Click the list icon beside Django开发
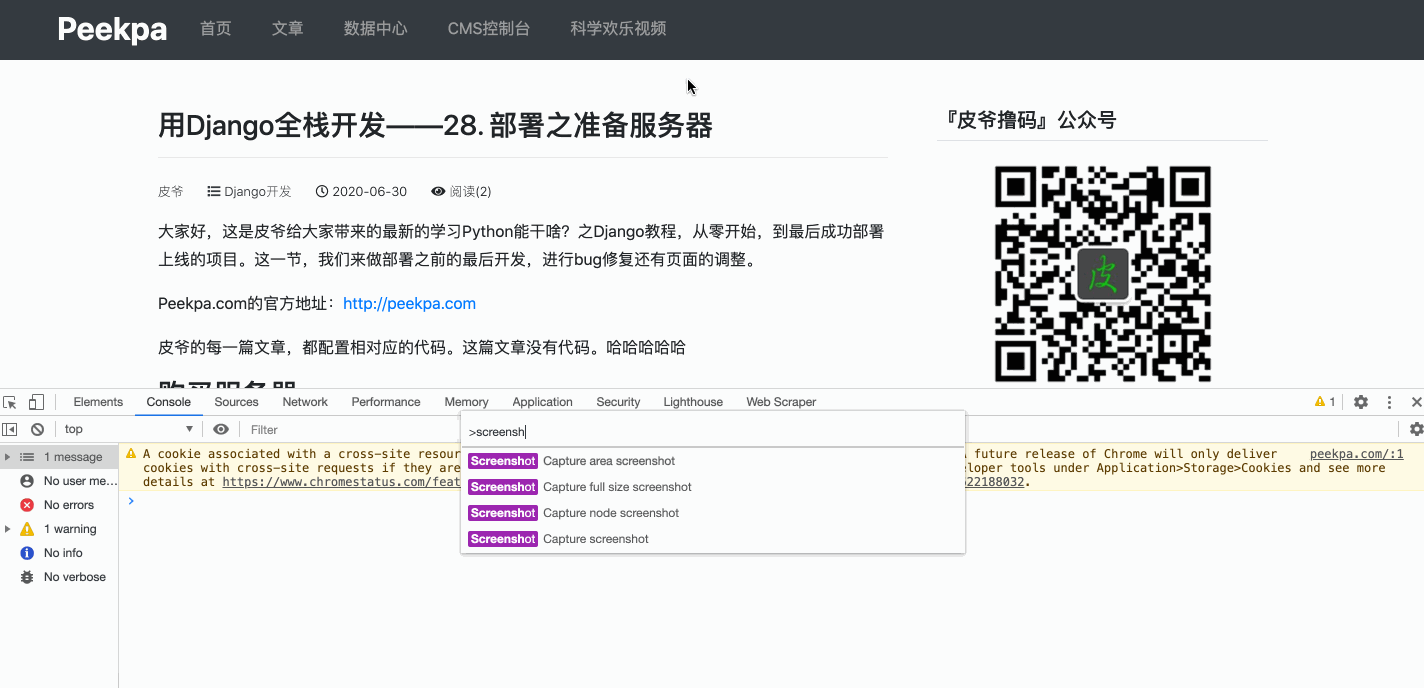The width and height of the screenshot is (1424, 688). click(x=213, y=191)
